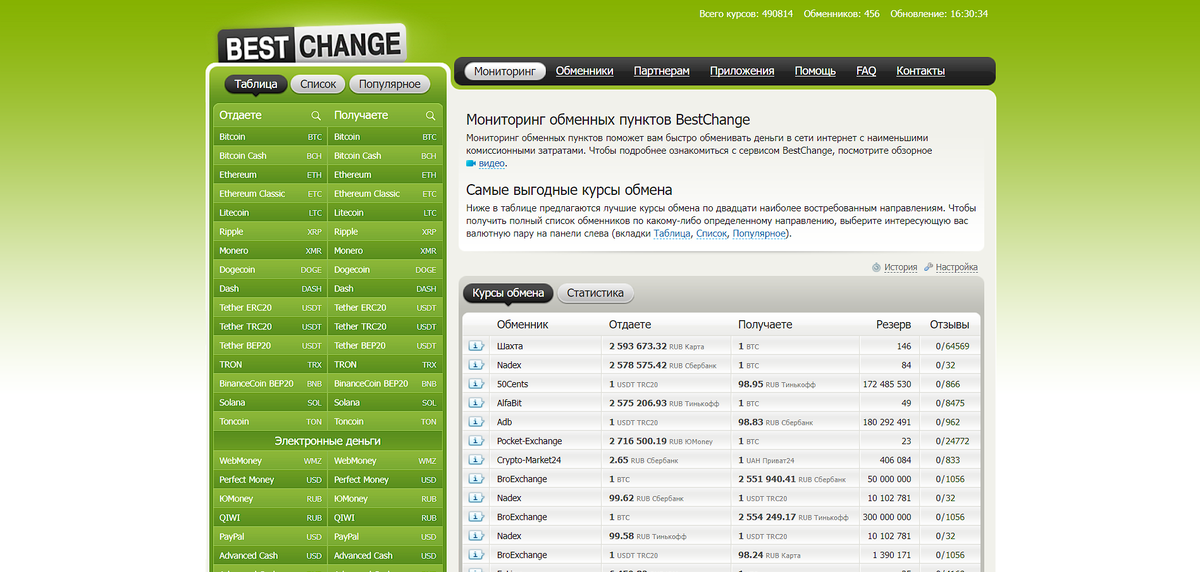Viewport: 1200px width, 572px height.
Task: Click the video camera icon before видео
Action: [x=471, y=163]
